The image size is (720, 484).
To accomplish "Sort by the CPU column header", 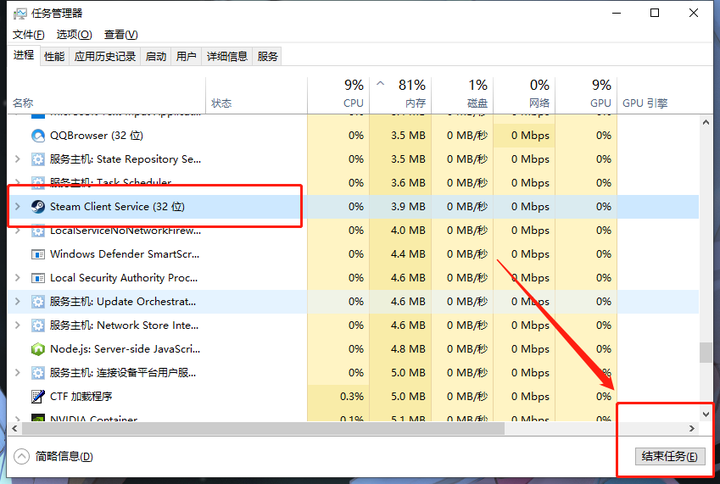I will coord(338,96).
